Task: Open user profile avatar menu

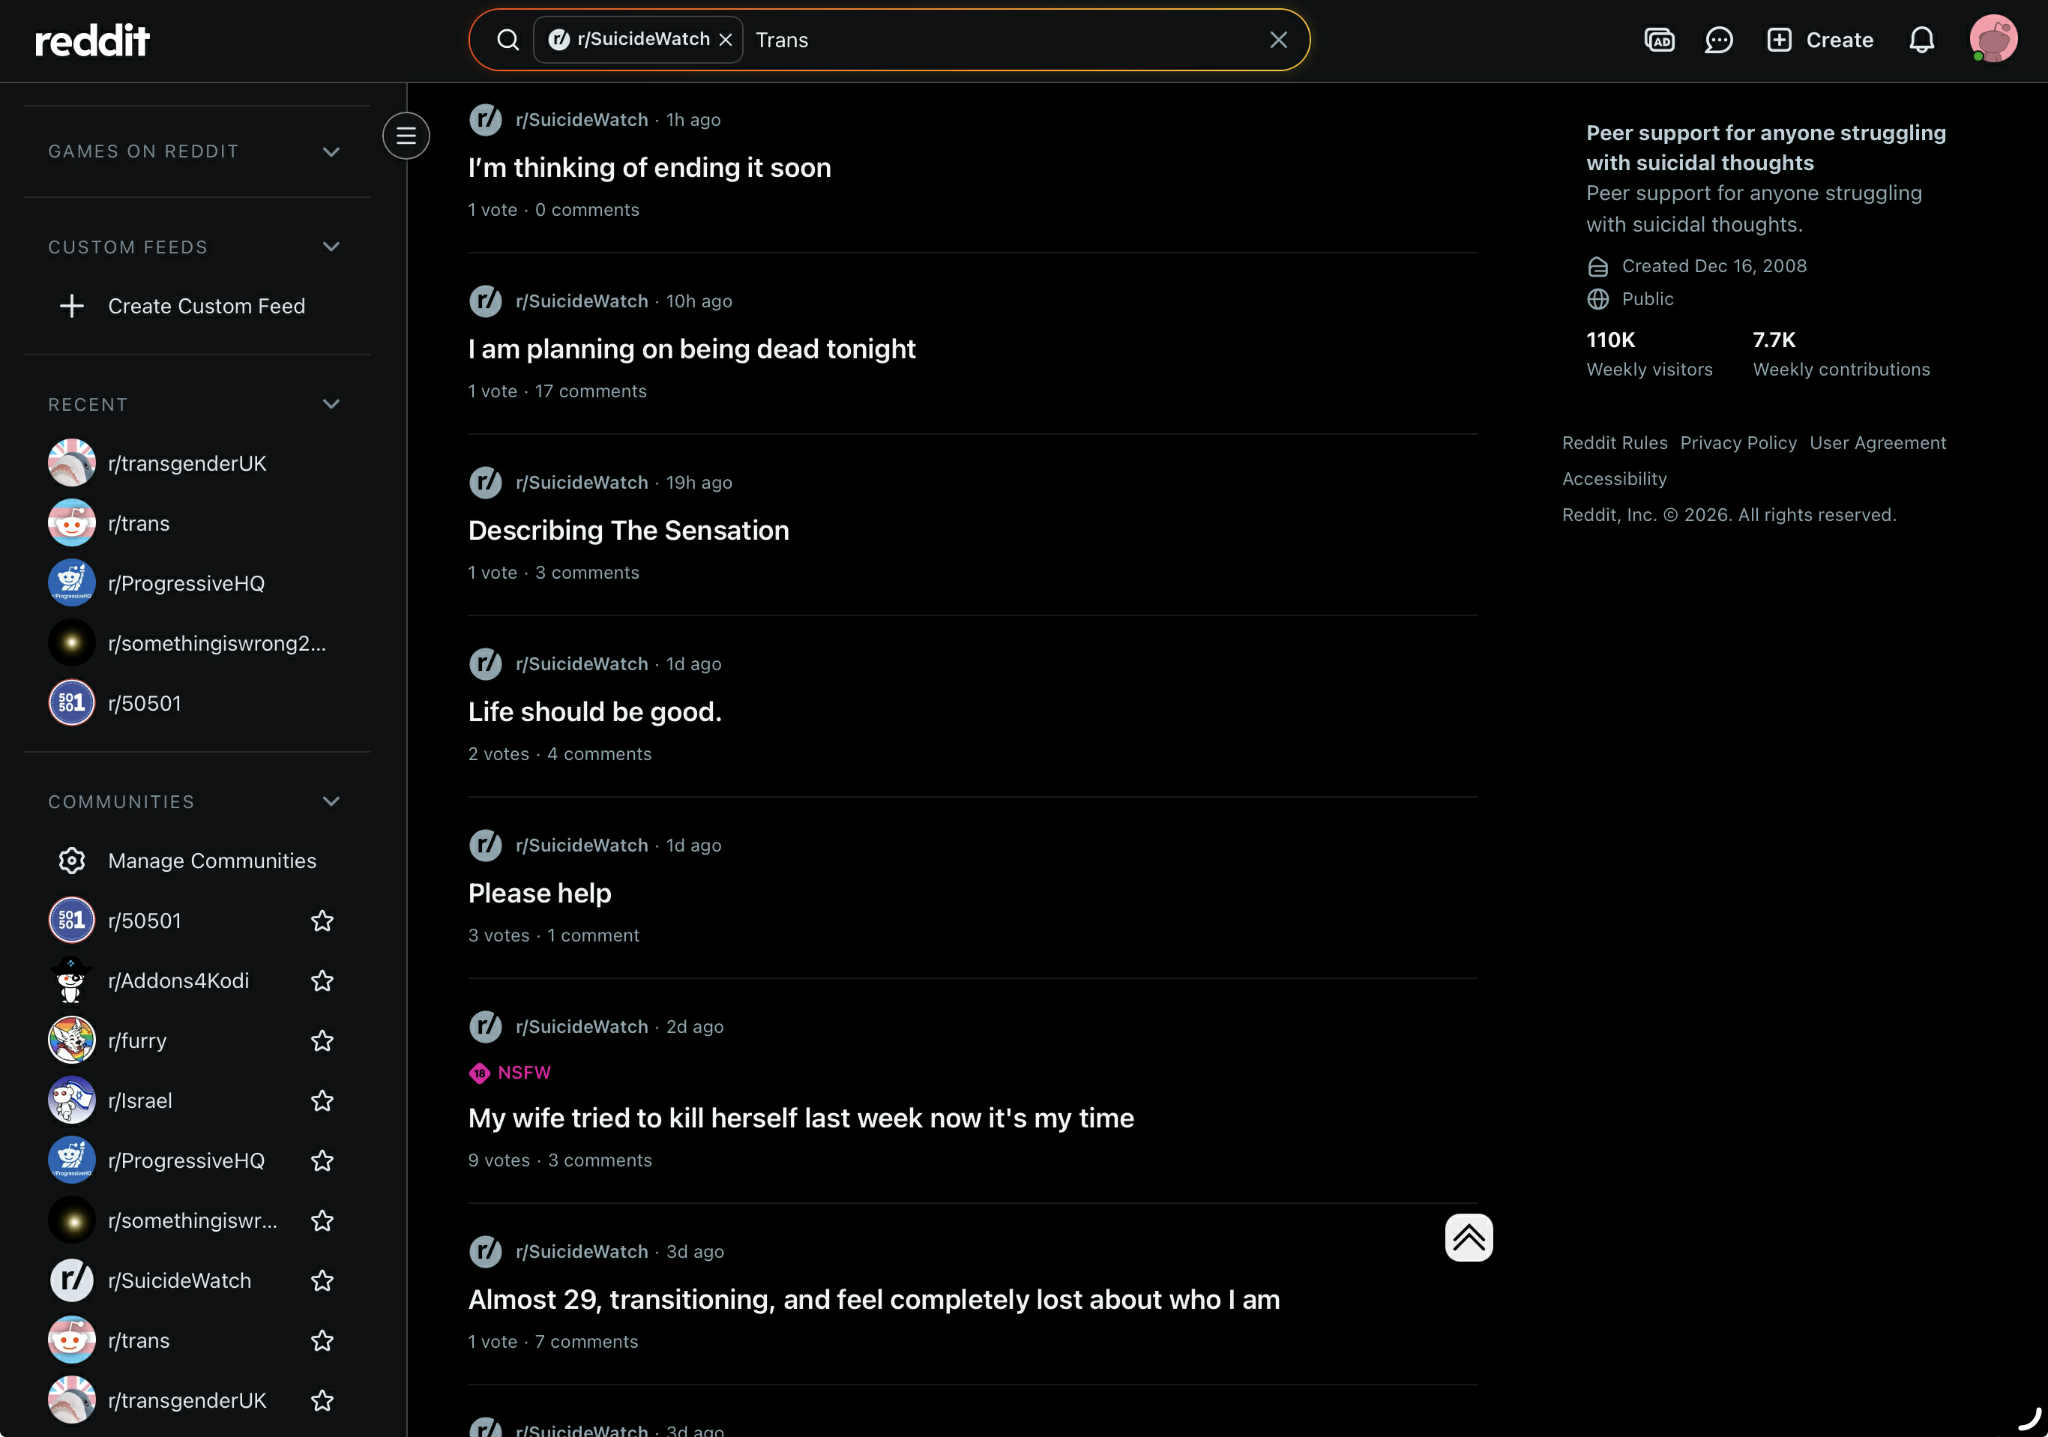Action: point(1993,40)
